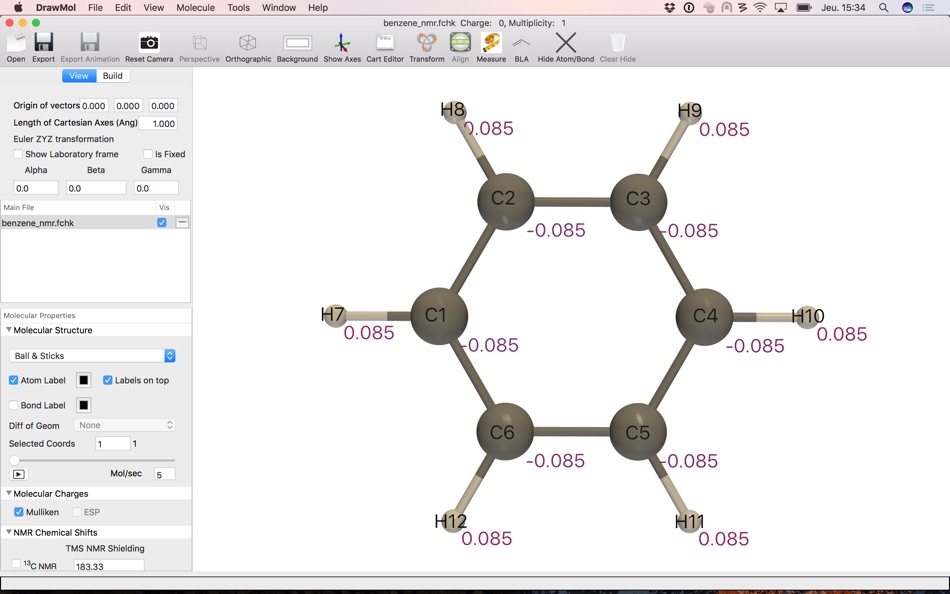This screenshot has height=594, width=950.
Task: Disable Labels on top checkbox
Action: click(108, 380)
